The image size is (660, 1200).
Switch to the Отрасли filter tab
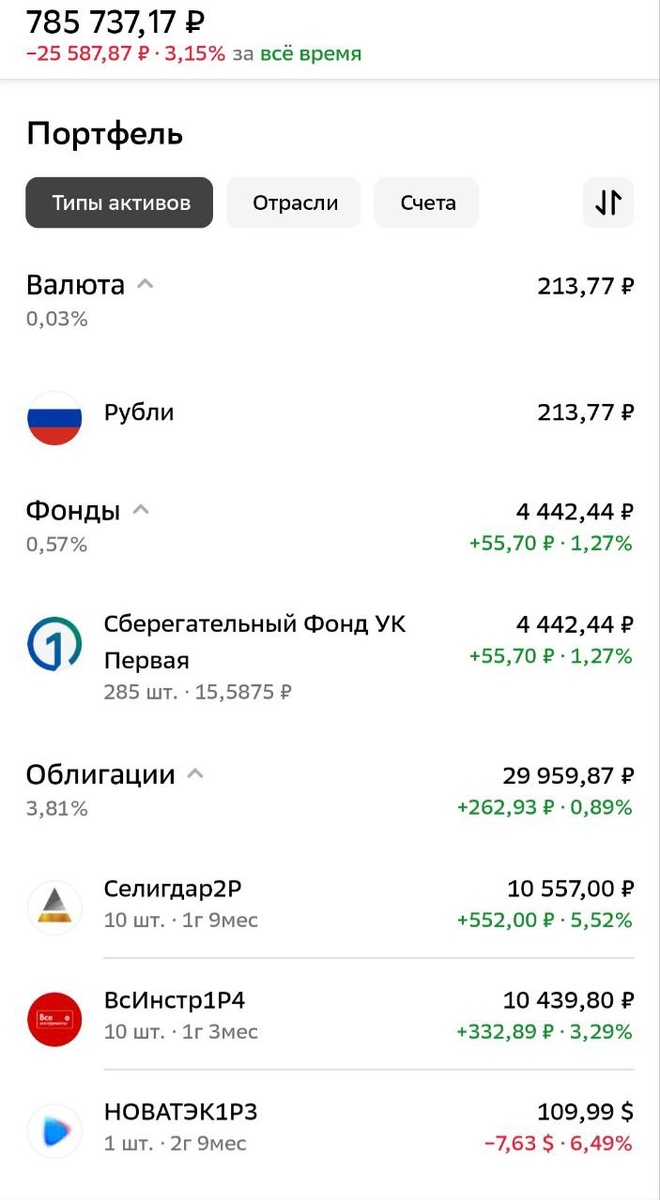pyautogui.click(x=293, y=202)
